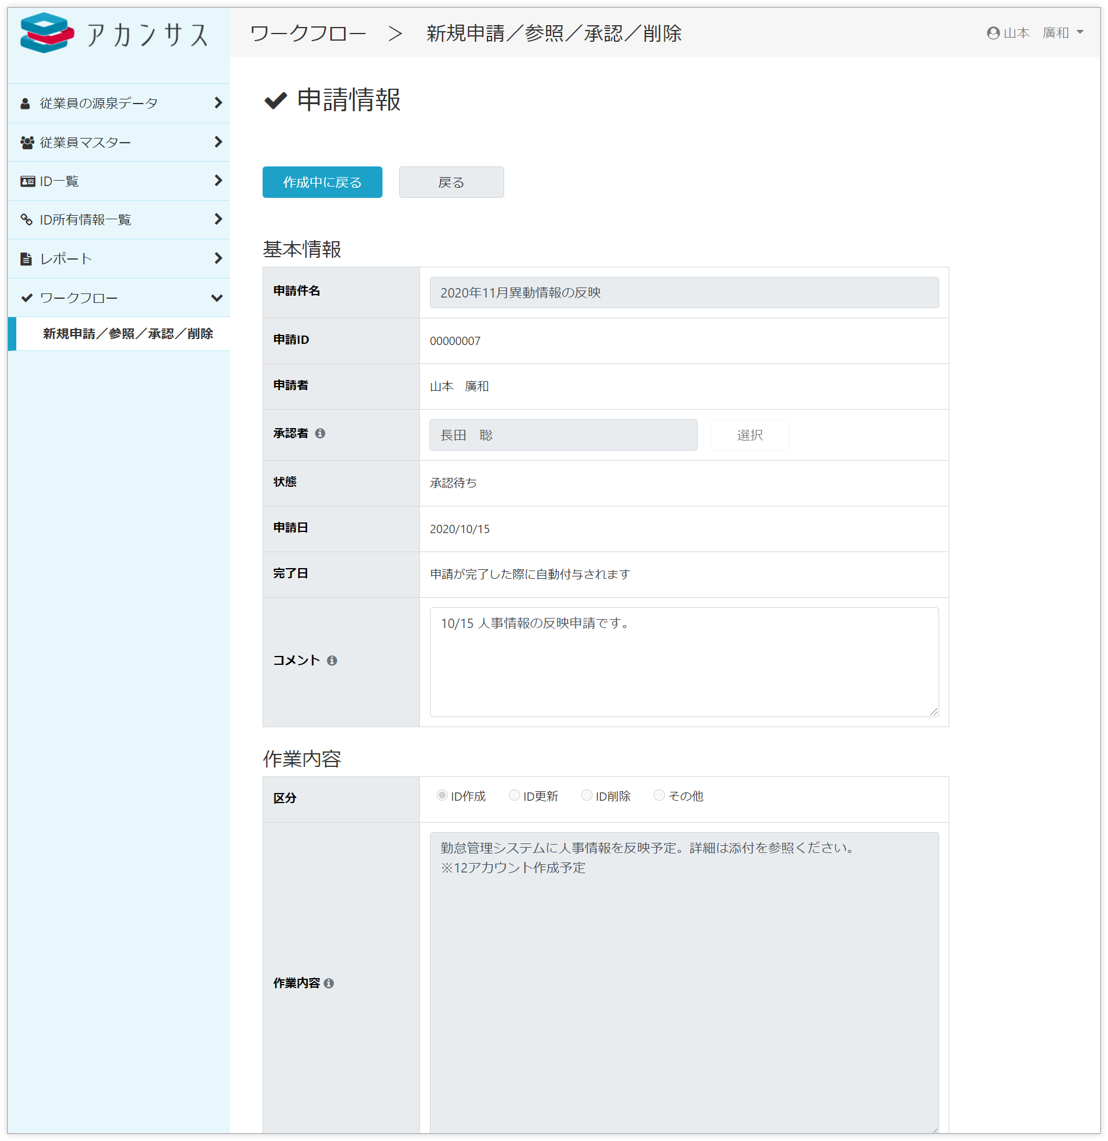The image size is (1108, 1141).
Task: Choose the ID削除 radio button
Action: [587, 796]
